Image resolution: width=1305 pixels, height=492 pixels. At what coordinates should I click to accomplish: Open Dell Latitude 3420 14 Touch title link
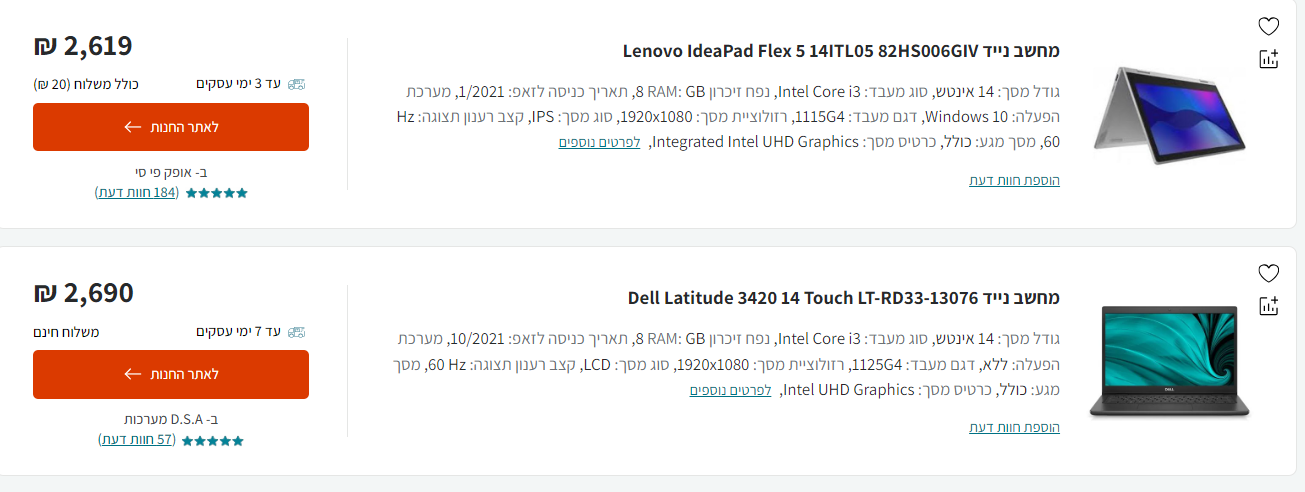point(843,297)
